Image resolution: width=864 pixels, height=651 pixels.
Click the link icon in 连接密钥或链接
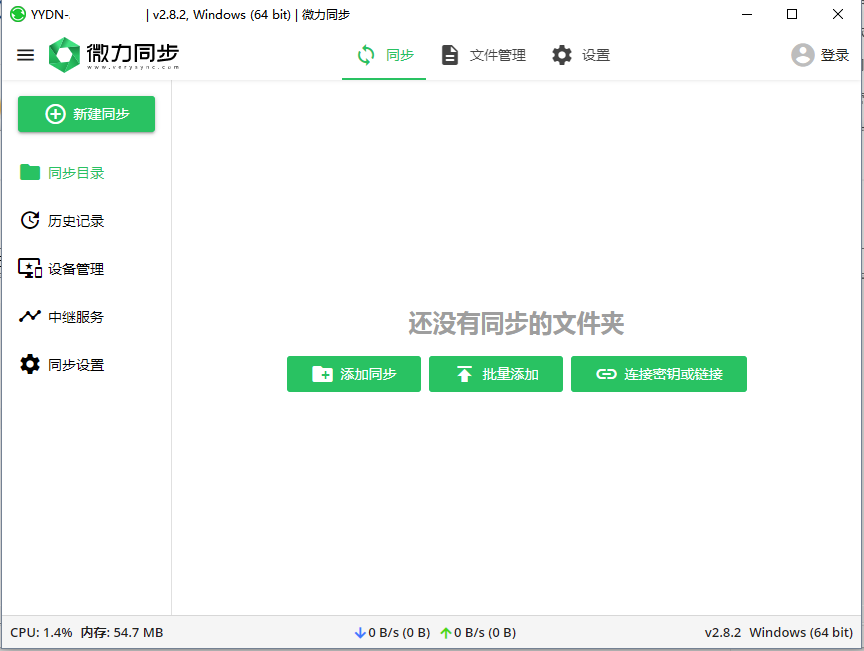(606, 374)
